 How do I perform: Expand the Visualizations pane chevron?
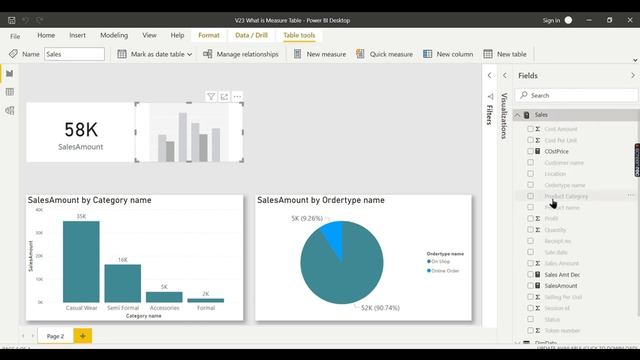coord(505,76)
